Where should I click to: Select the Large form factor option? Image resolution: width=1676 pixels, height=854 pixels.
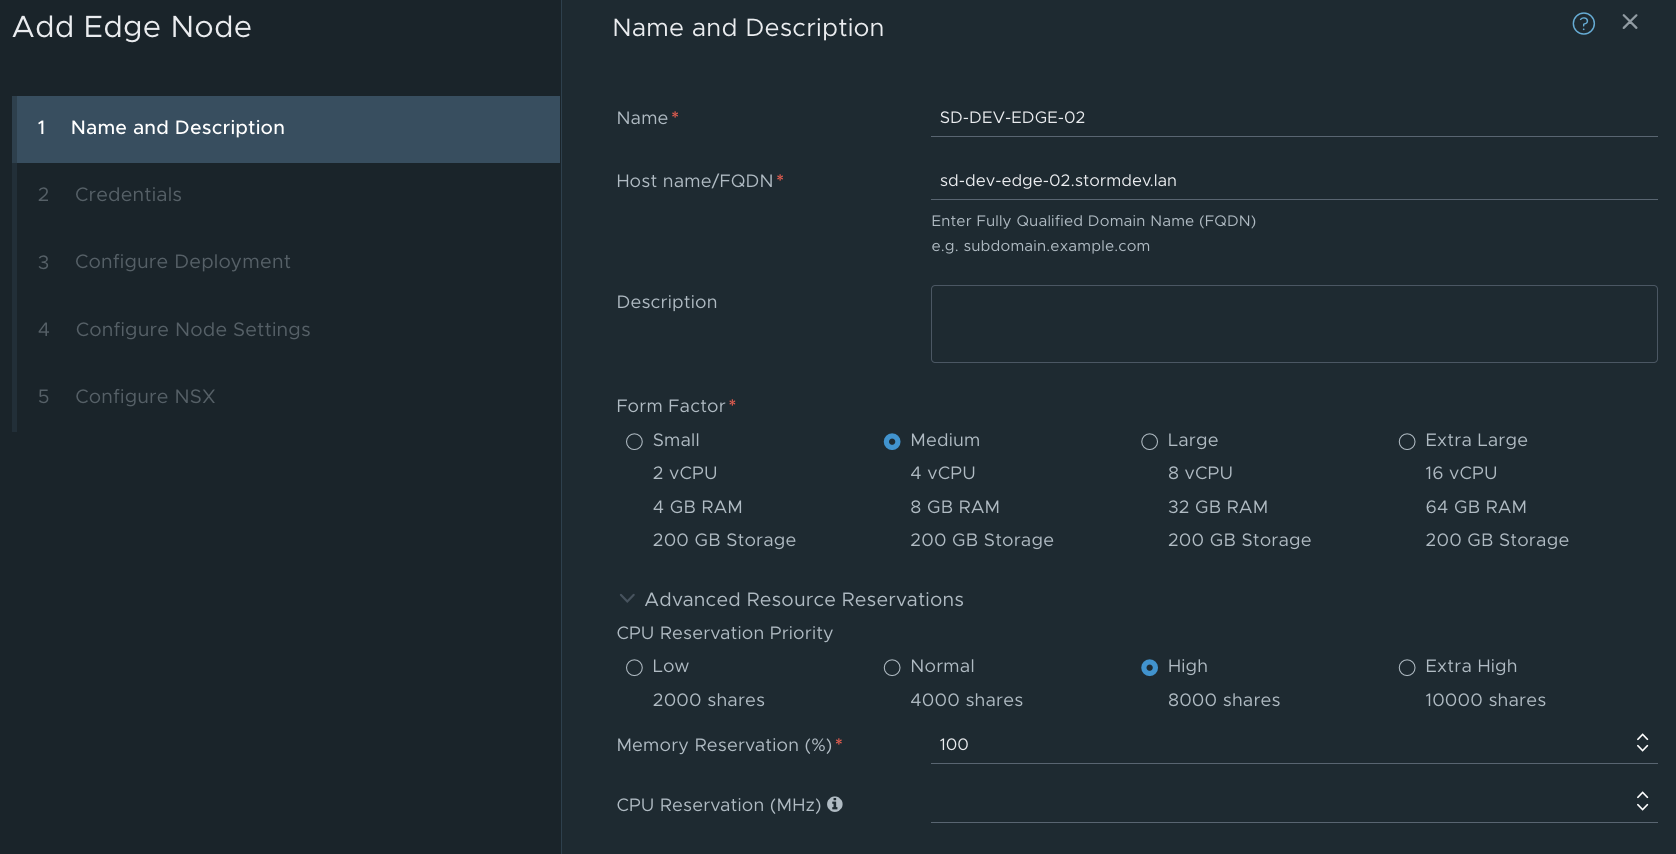pos(1150,441)
